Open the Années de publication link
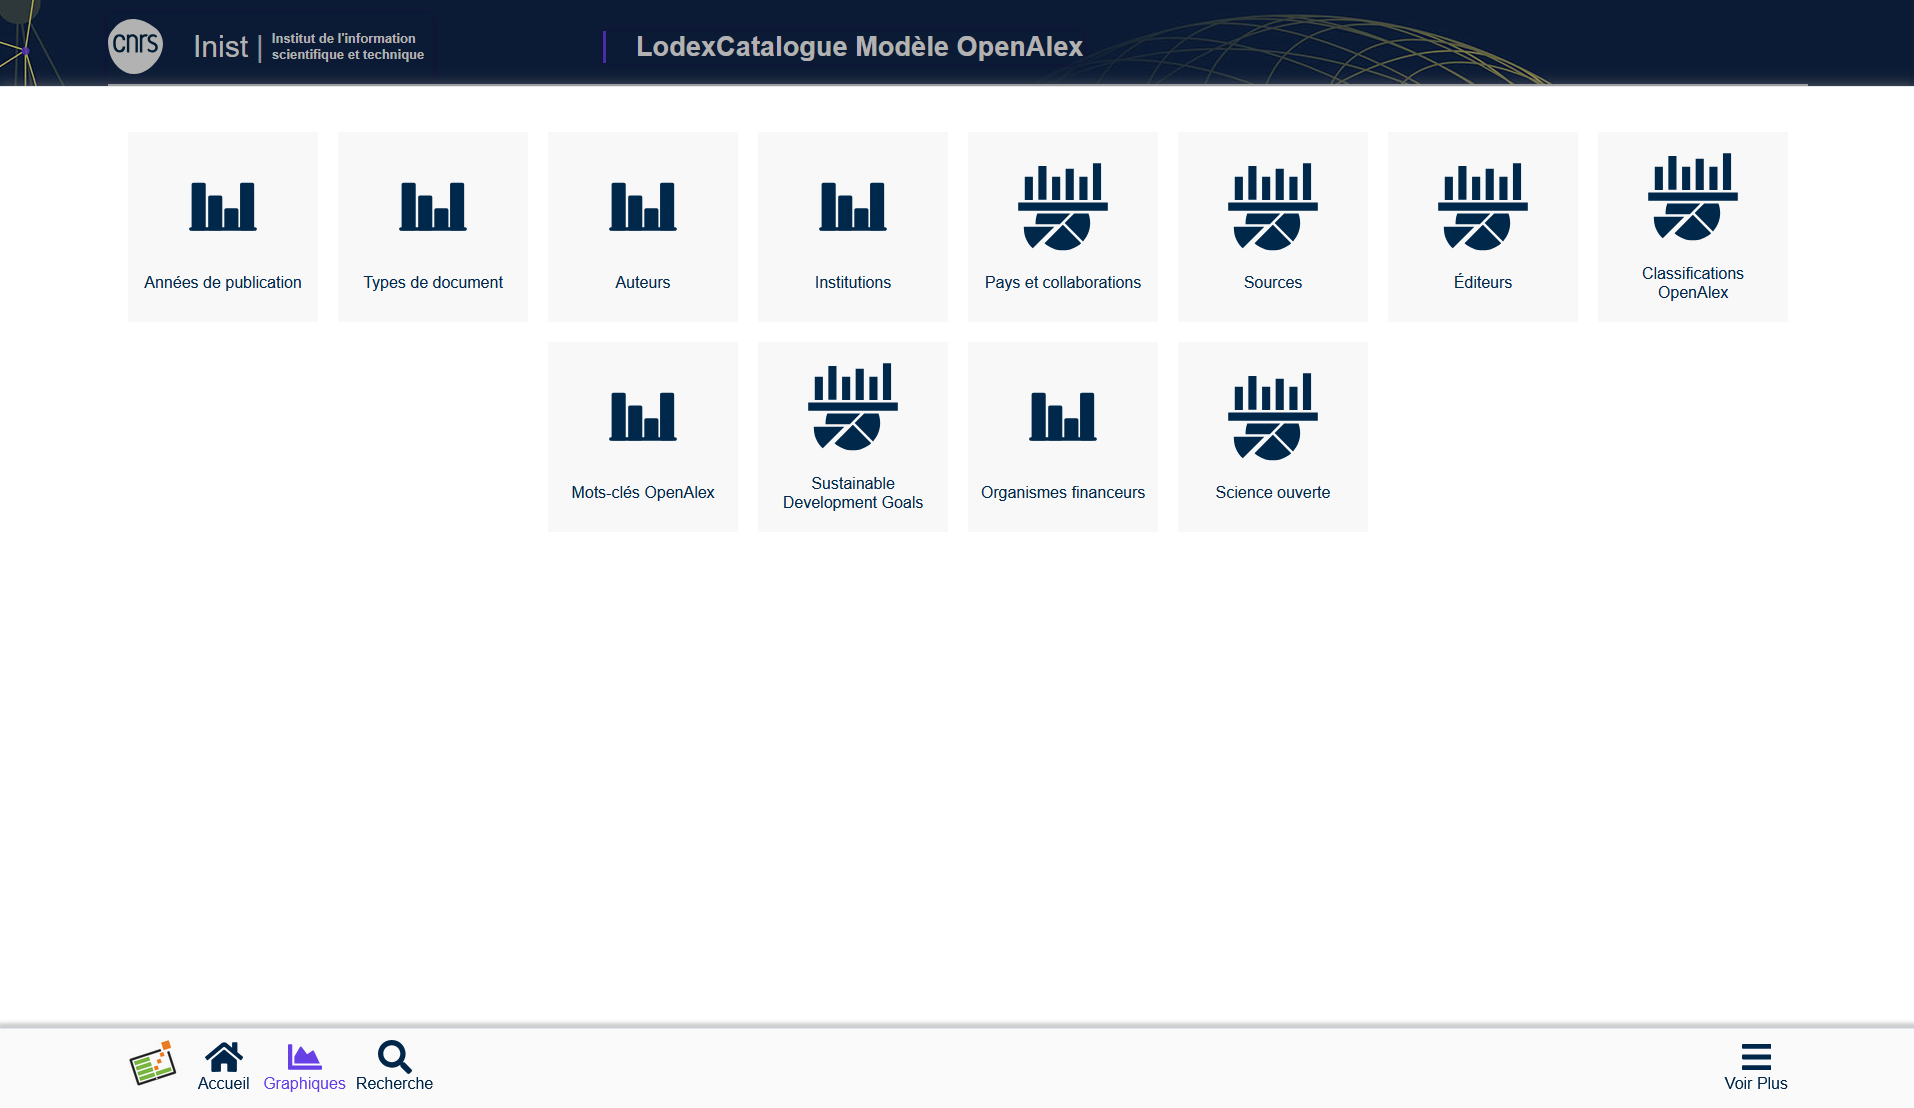Image resolution: width=1914 pixels, height=1108 pixels. tap(223, 283)
